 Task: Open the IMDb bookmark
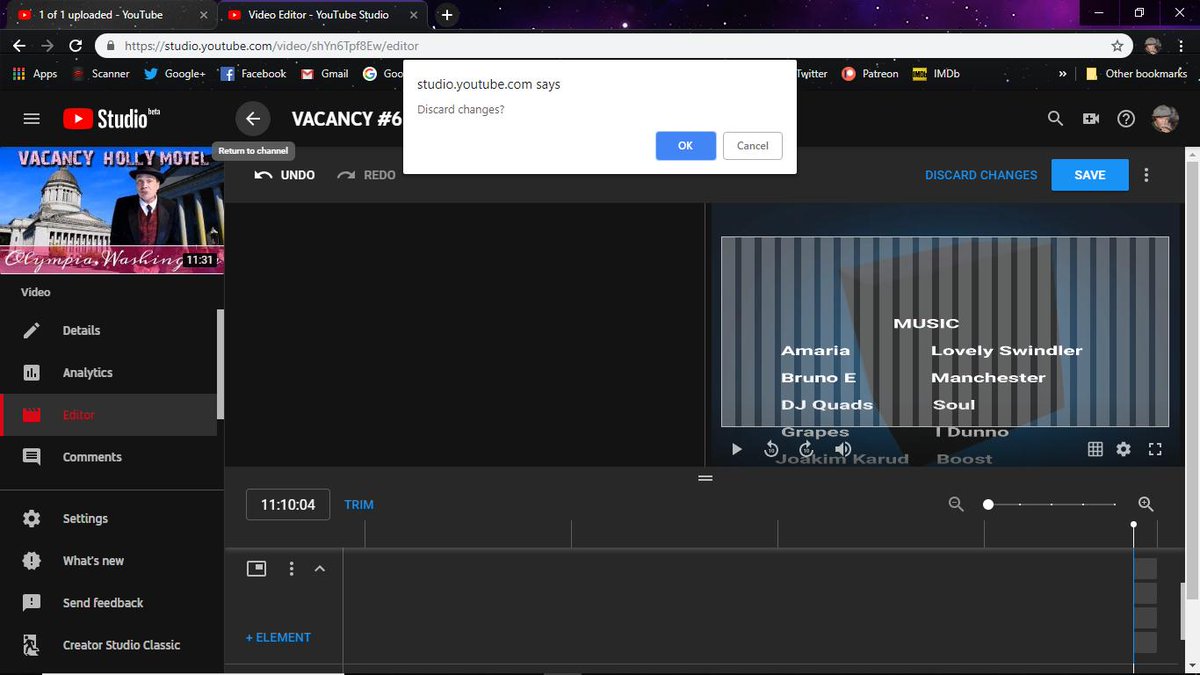936,74
